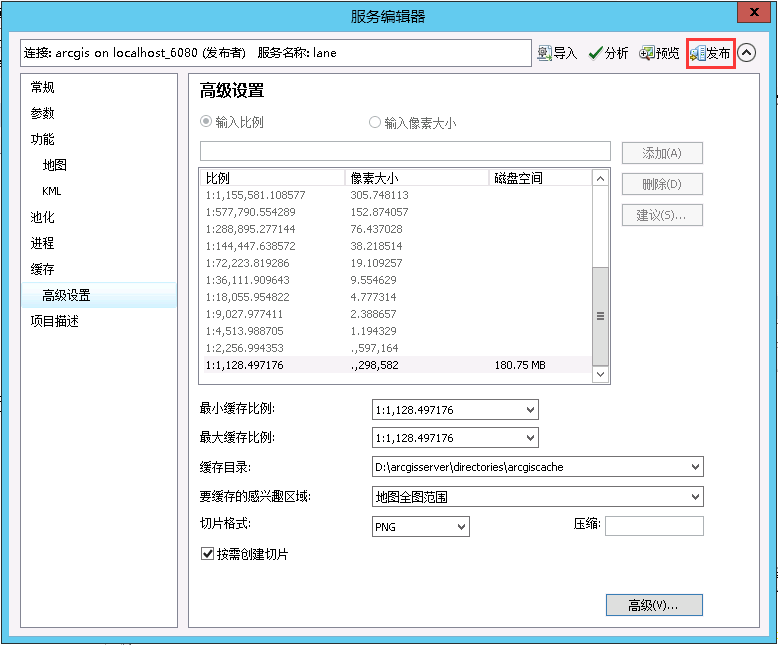778x645 pixels.
Task: Select the 1:144,447.638572 scale row
Action: (x=397, y=246)
